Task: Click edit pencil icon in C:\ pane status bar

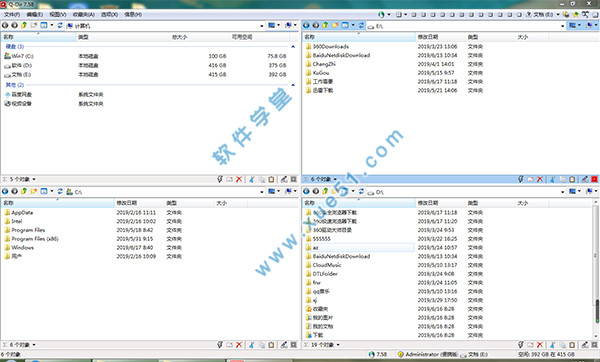Action: (x=284, y=345)
